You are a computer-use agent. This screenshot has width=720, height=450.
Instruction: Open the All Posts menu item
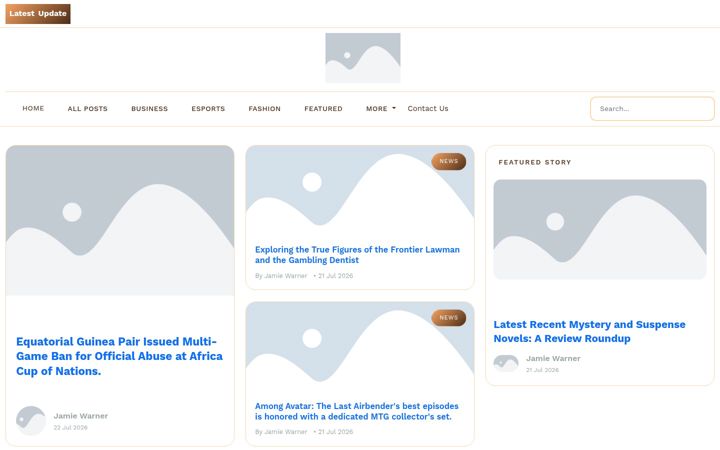(87, 109)
